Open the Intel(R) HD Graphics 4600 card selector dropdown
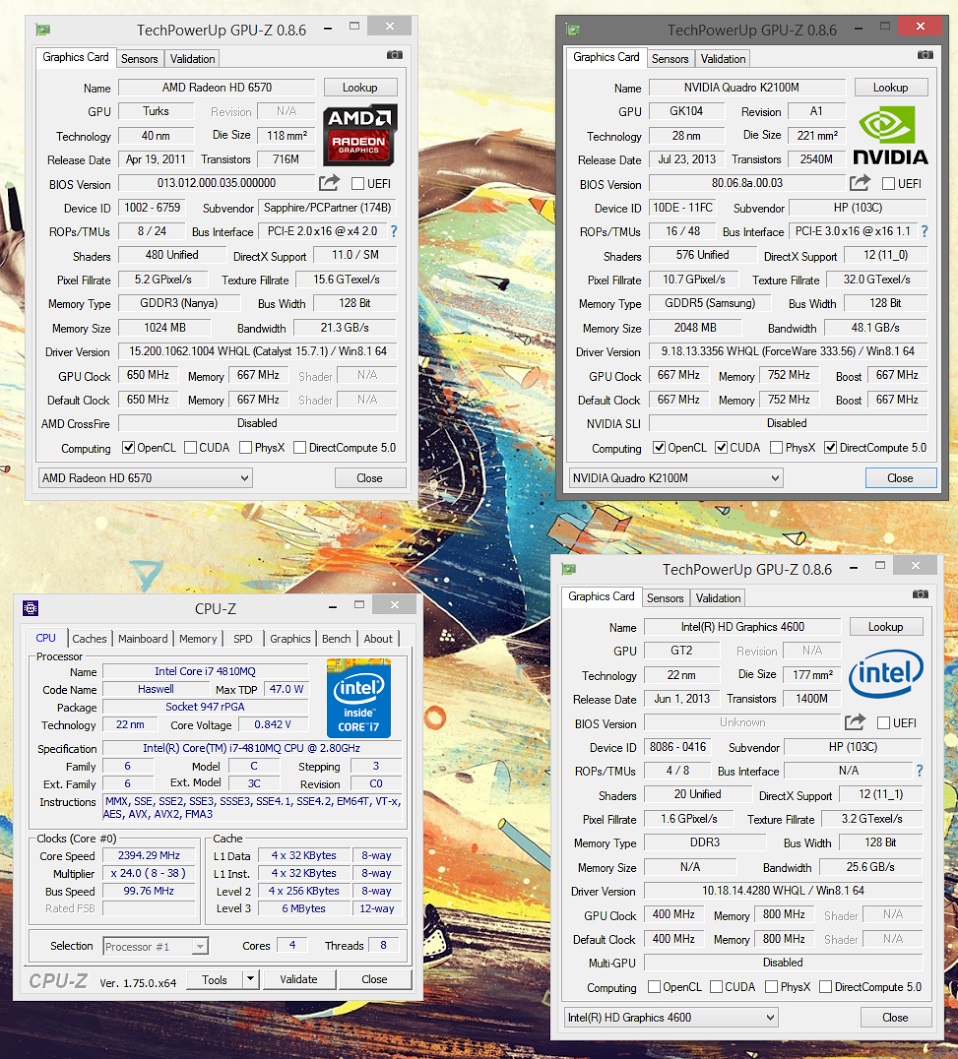The image size is (958, 1059). pos(671,1017)
